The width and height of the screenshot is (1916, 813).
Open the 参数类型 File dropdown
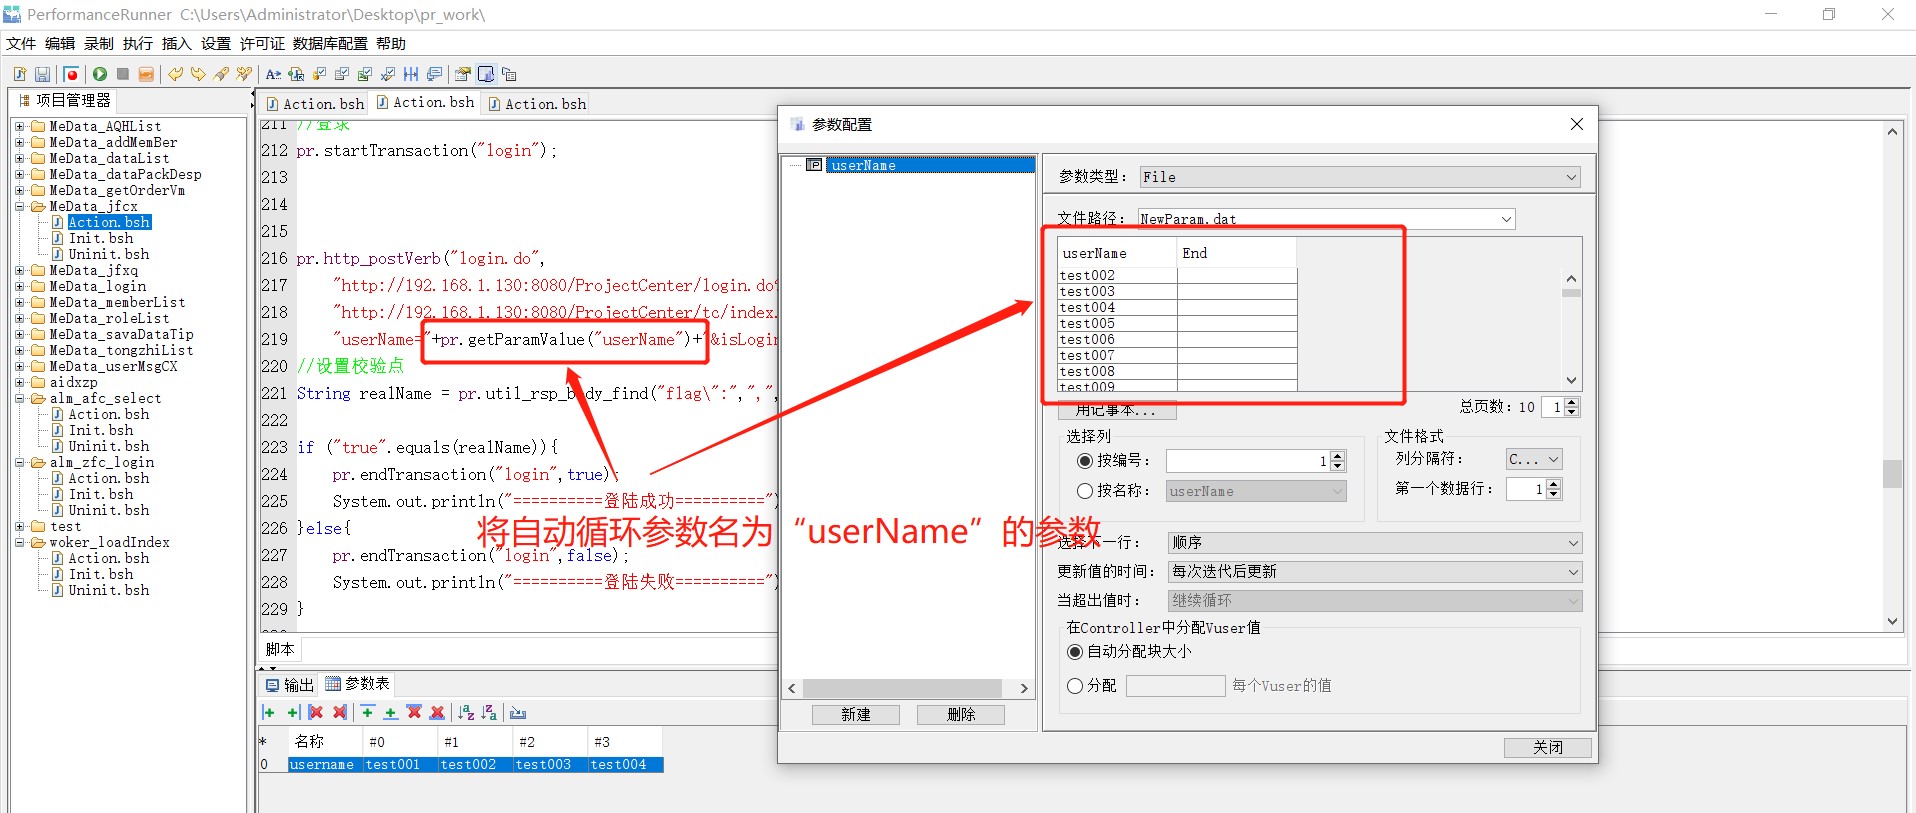coord(1360,177)
